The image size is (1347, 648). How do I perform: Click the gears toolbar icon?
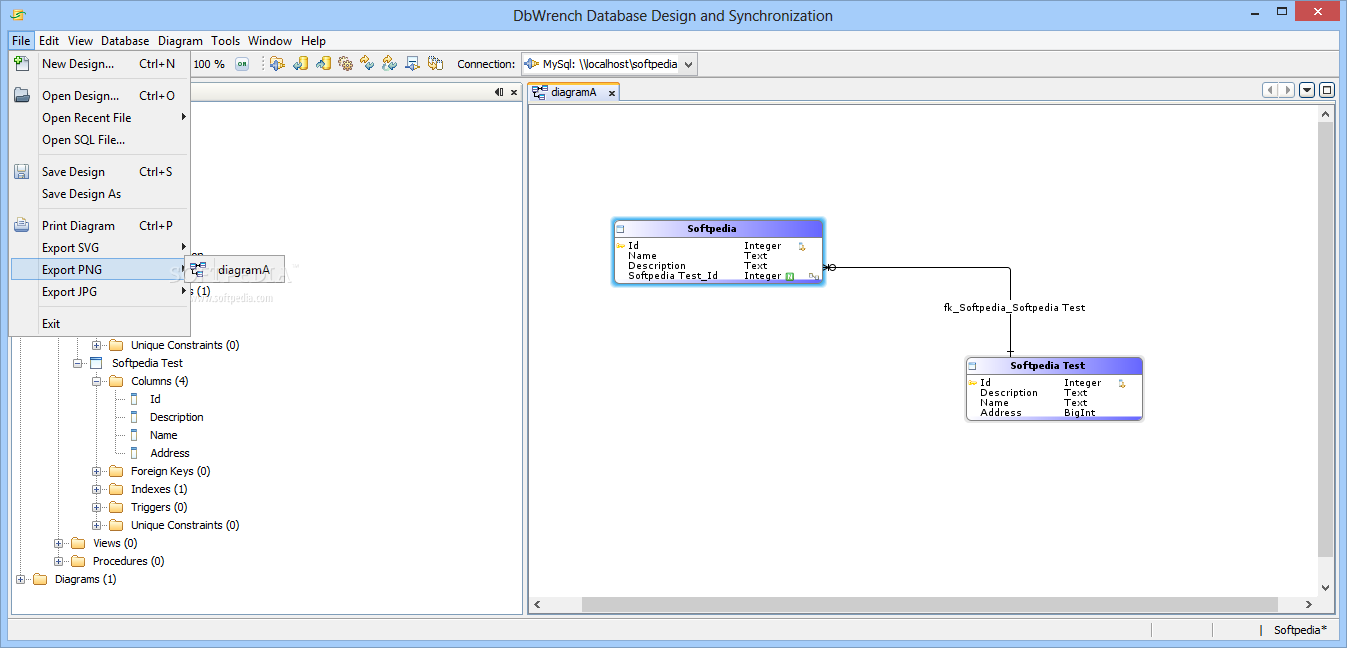click(345, 64)
